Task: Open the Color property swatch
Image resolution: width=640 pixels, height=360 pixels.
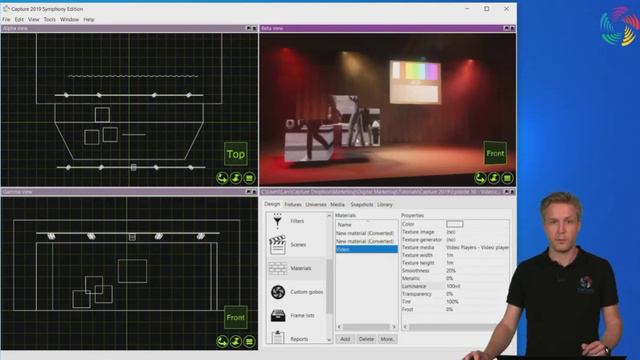Action: [x=455, y=224]
